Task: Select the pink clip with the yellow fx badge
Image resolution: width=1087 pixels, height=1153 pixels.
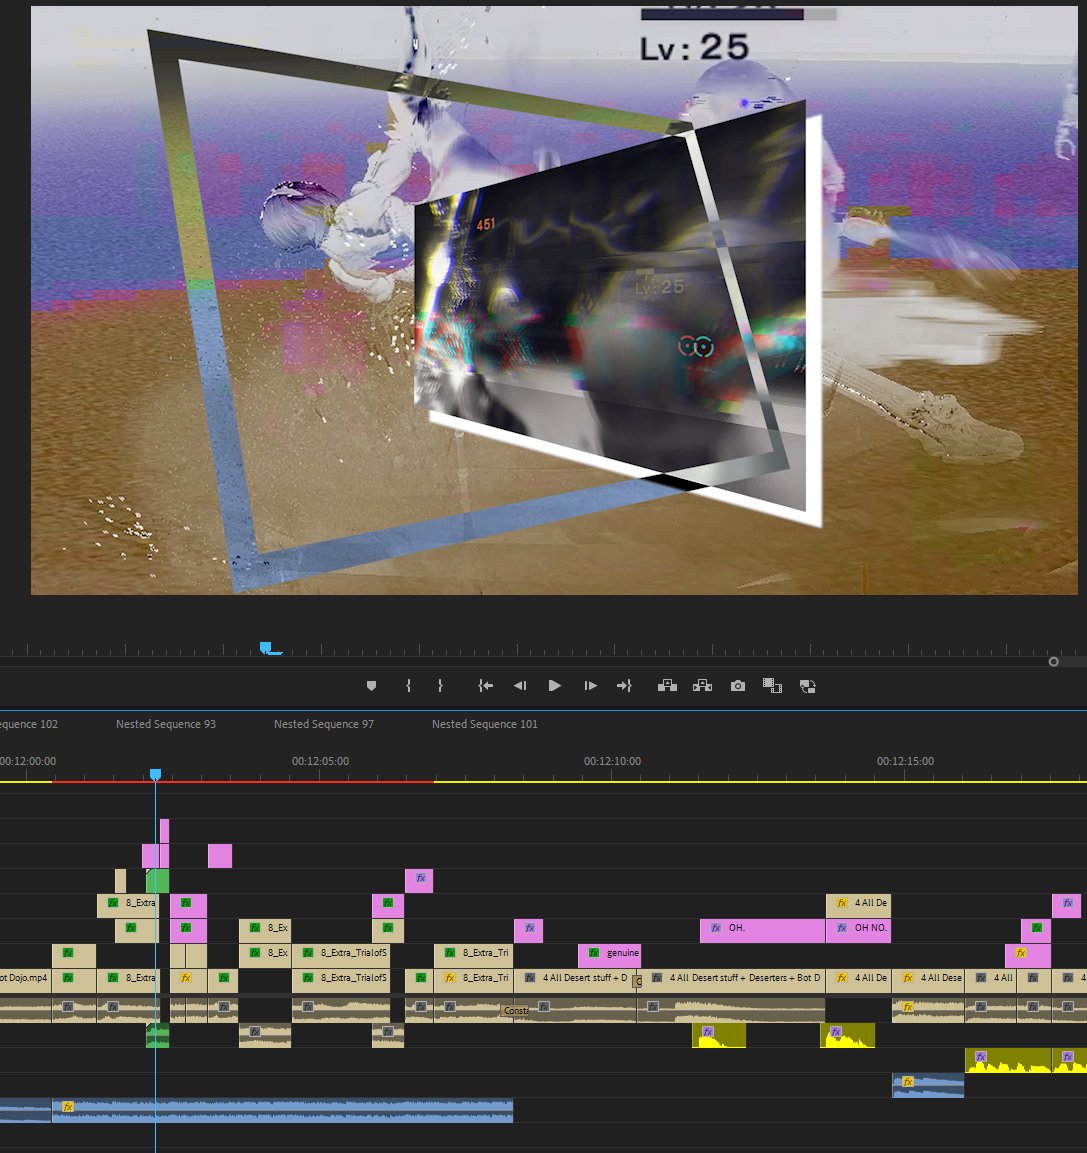Action: (x=1027, y=956)
